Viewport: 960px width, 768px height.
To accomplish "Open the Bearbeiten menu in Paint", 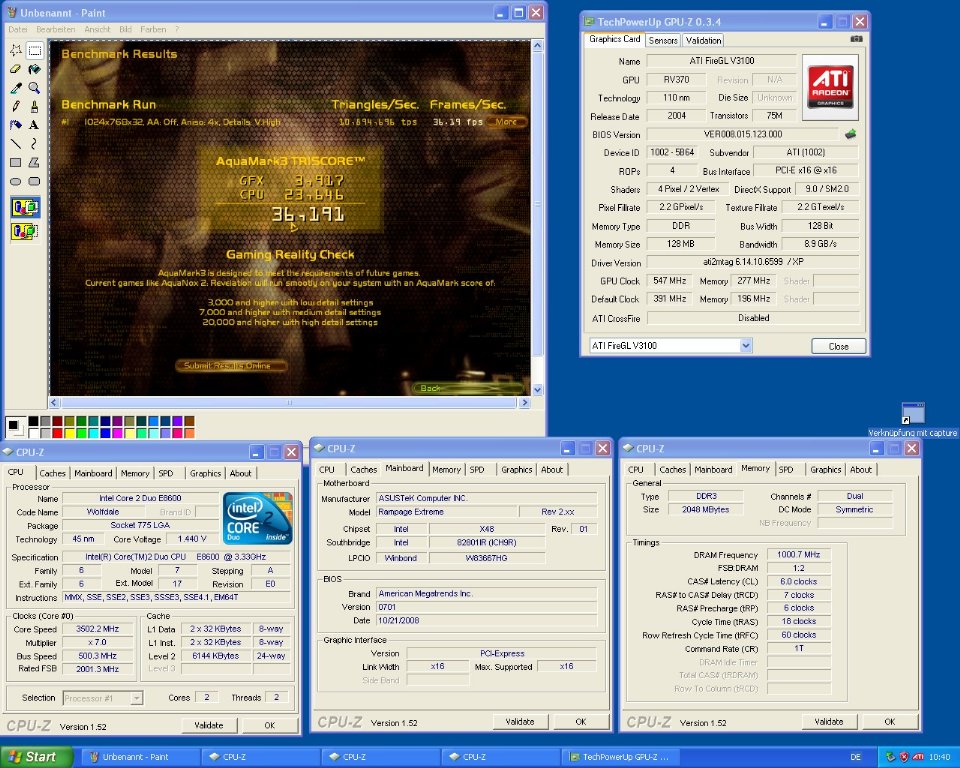I will [55, 29].
